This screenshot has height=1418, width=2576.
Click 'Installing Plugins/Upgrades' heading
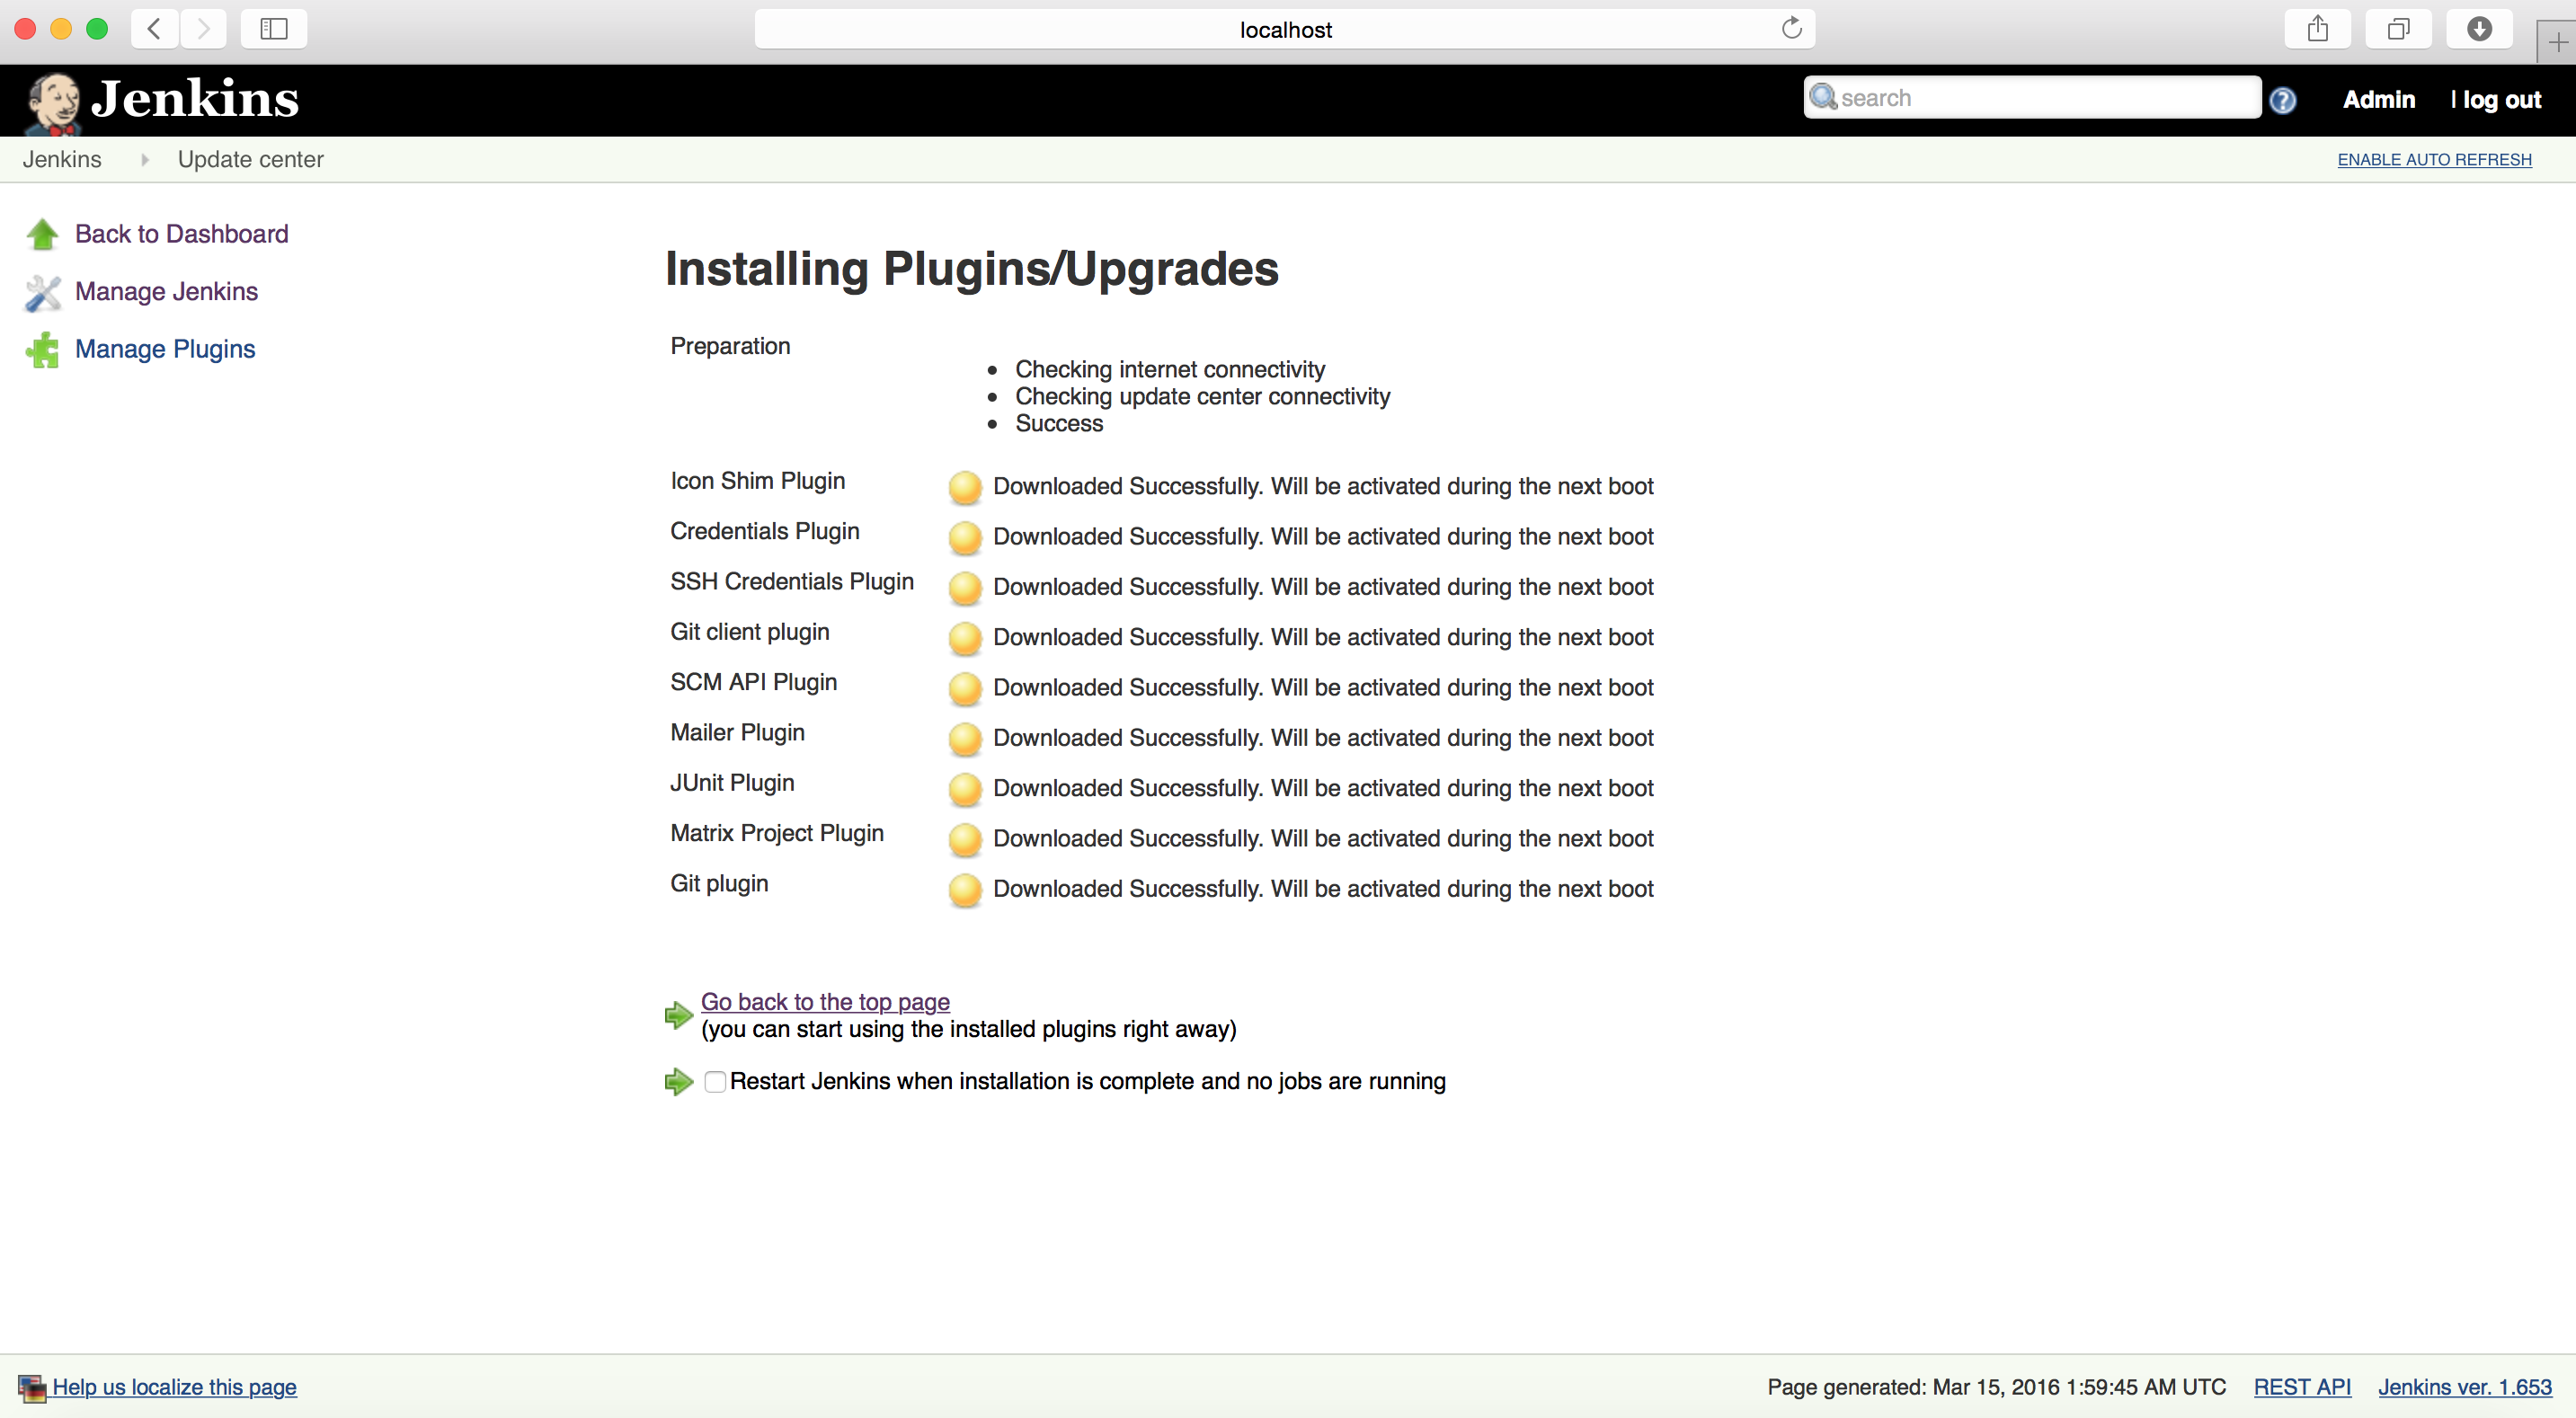[x=972, y=269]
